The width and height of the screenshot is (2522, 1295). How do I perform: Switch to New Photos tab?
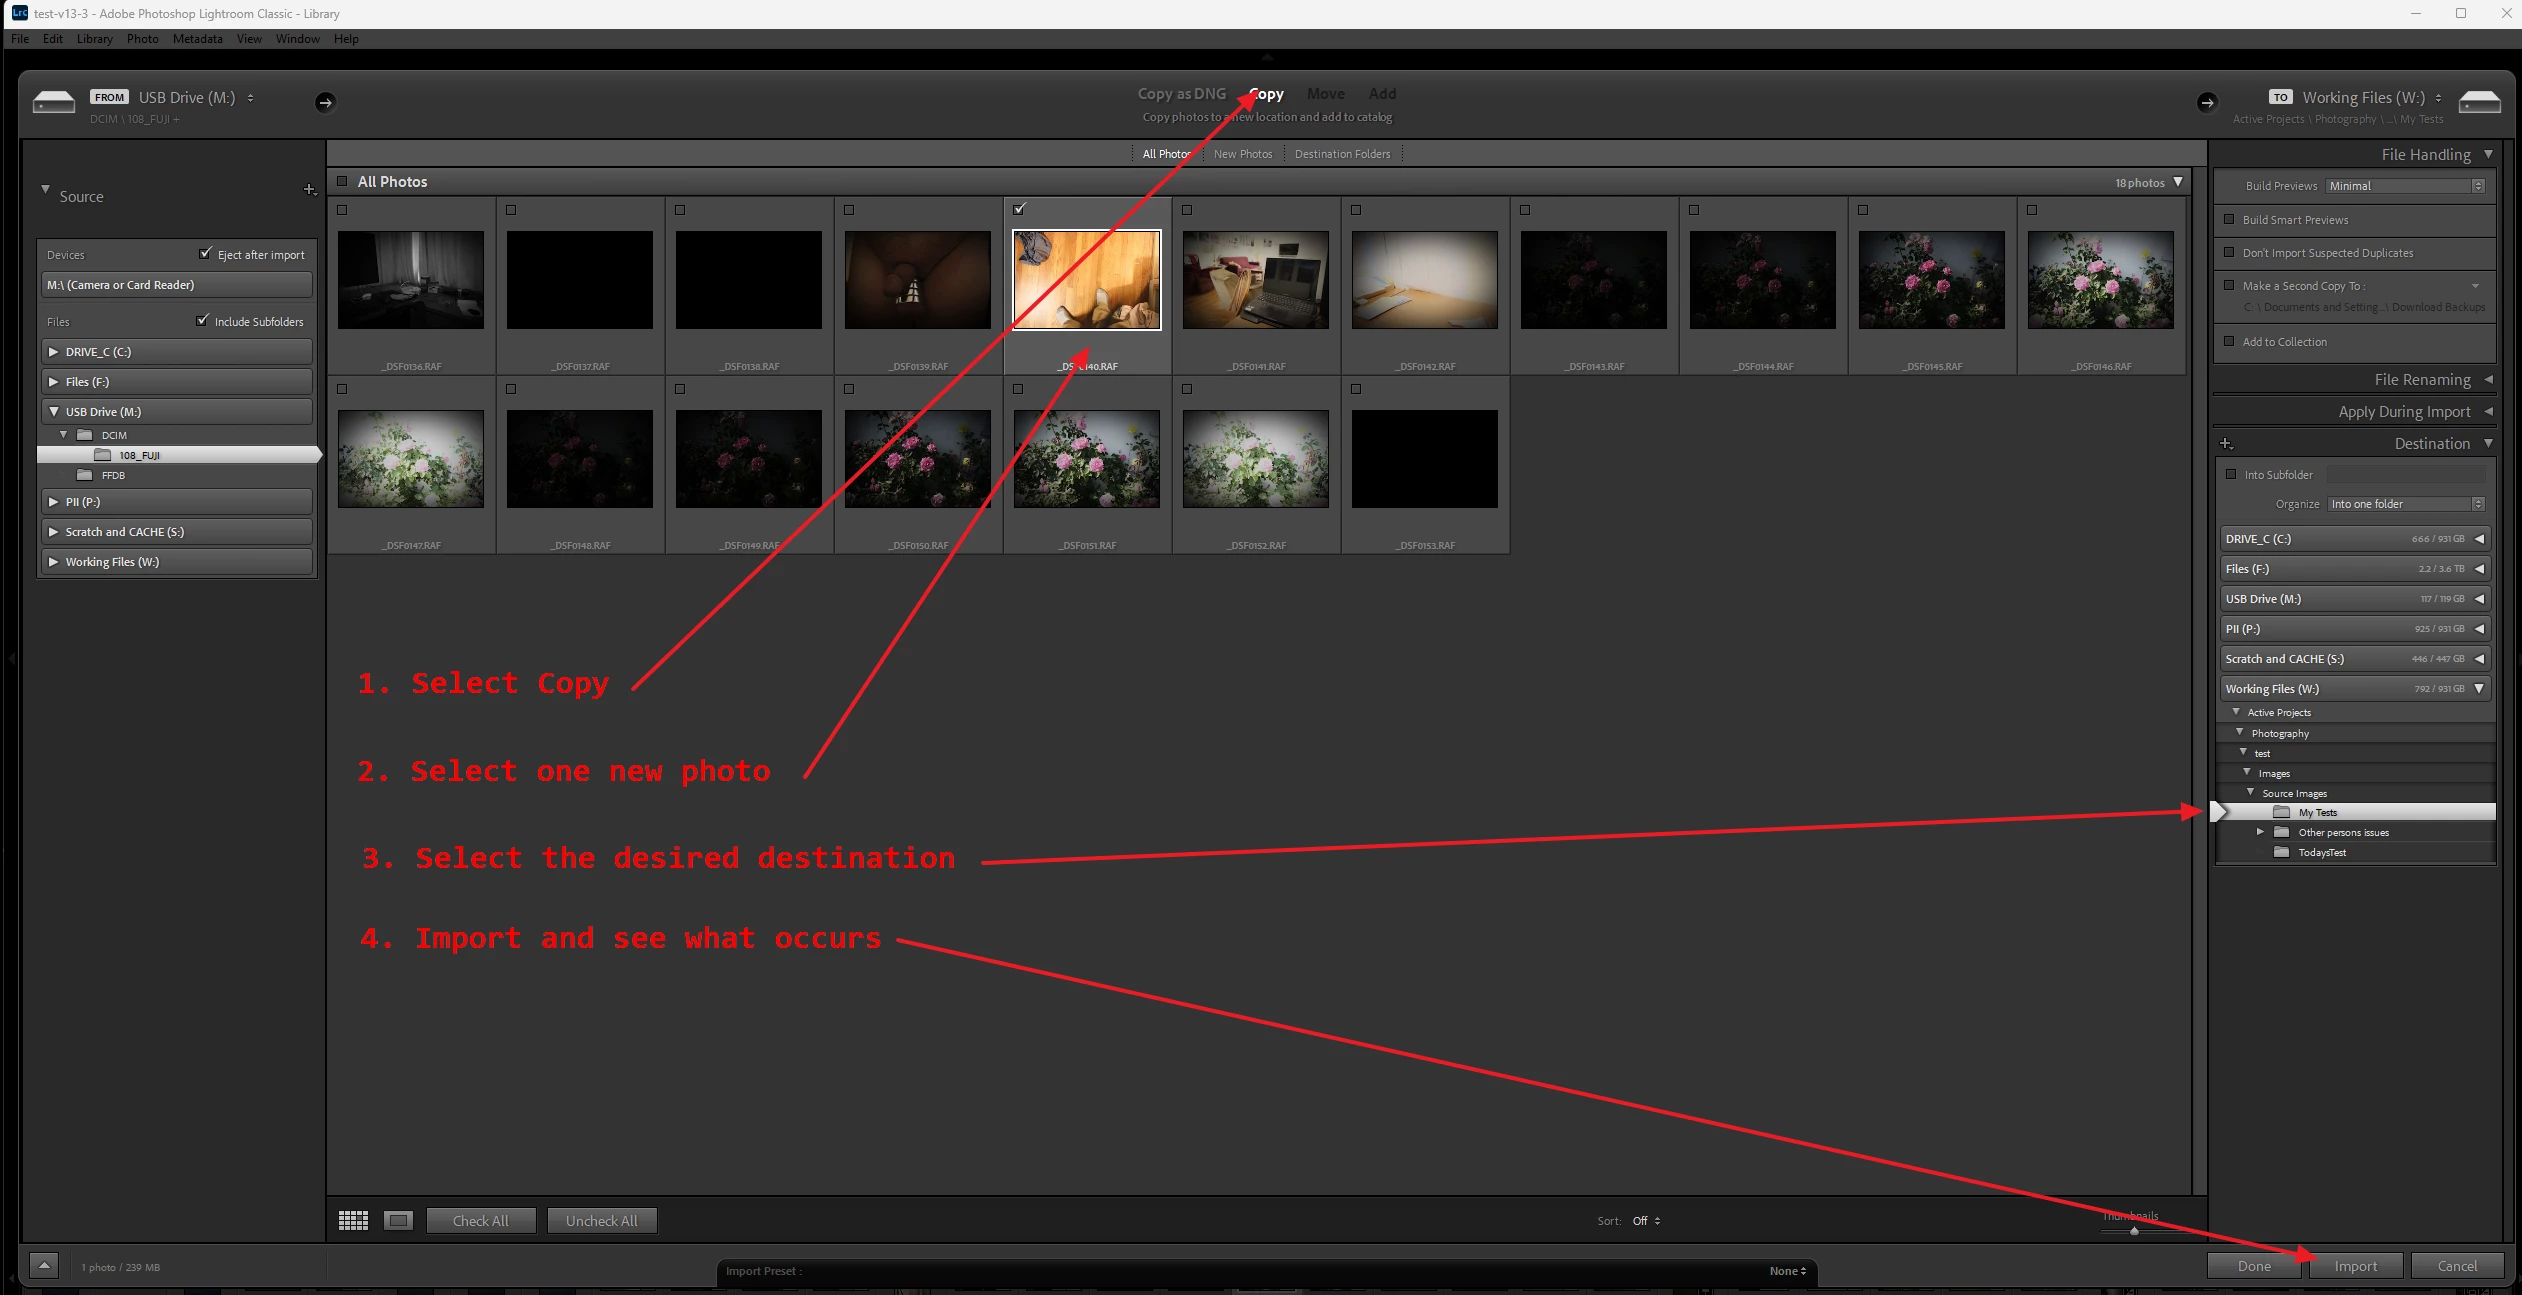(1243, 154)
